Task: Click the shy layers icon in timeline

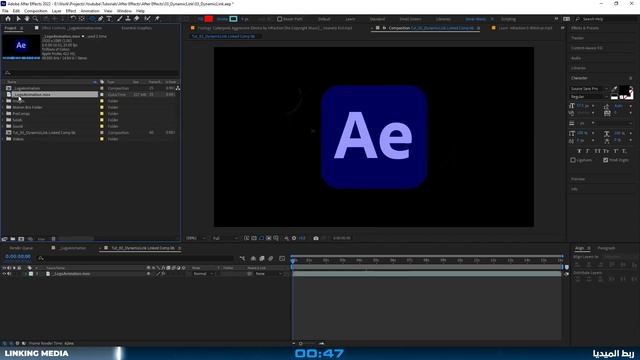Action: [x=253, y=258]
